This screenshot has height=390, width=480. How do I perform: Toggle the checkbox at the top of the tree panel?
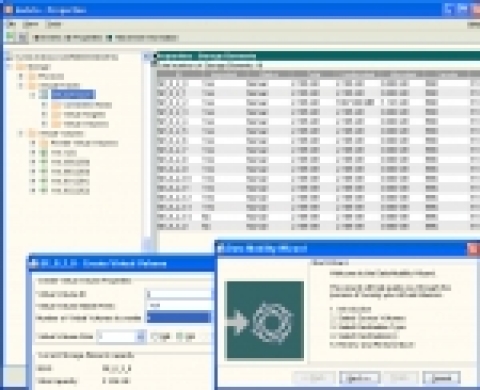tap(9, 57)
